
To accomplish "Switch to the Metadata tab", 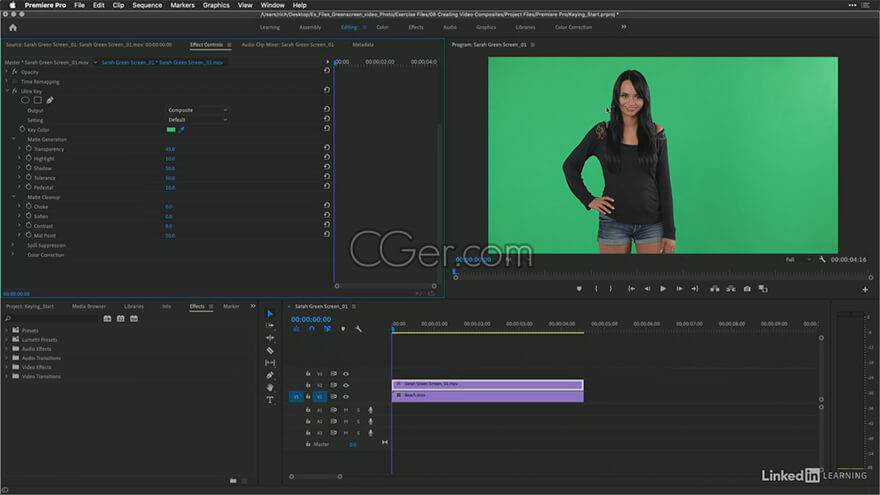I will pos(363,44).
